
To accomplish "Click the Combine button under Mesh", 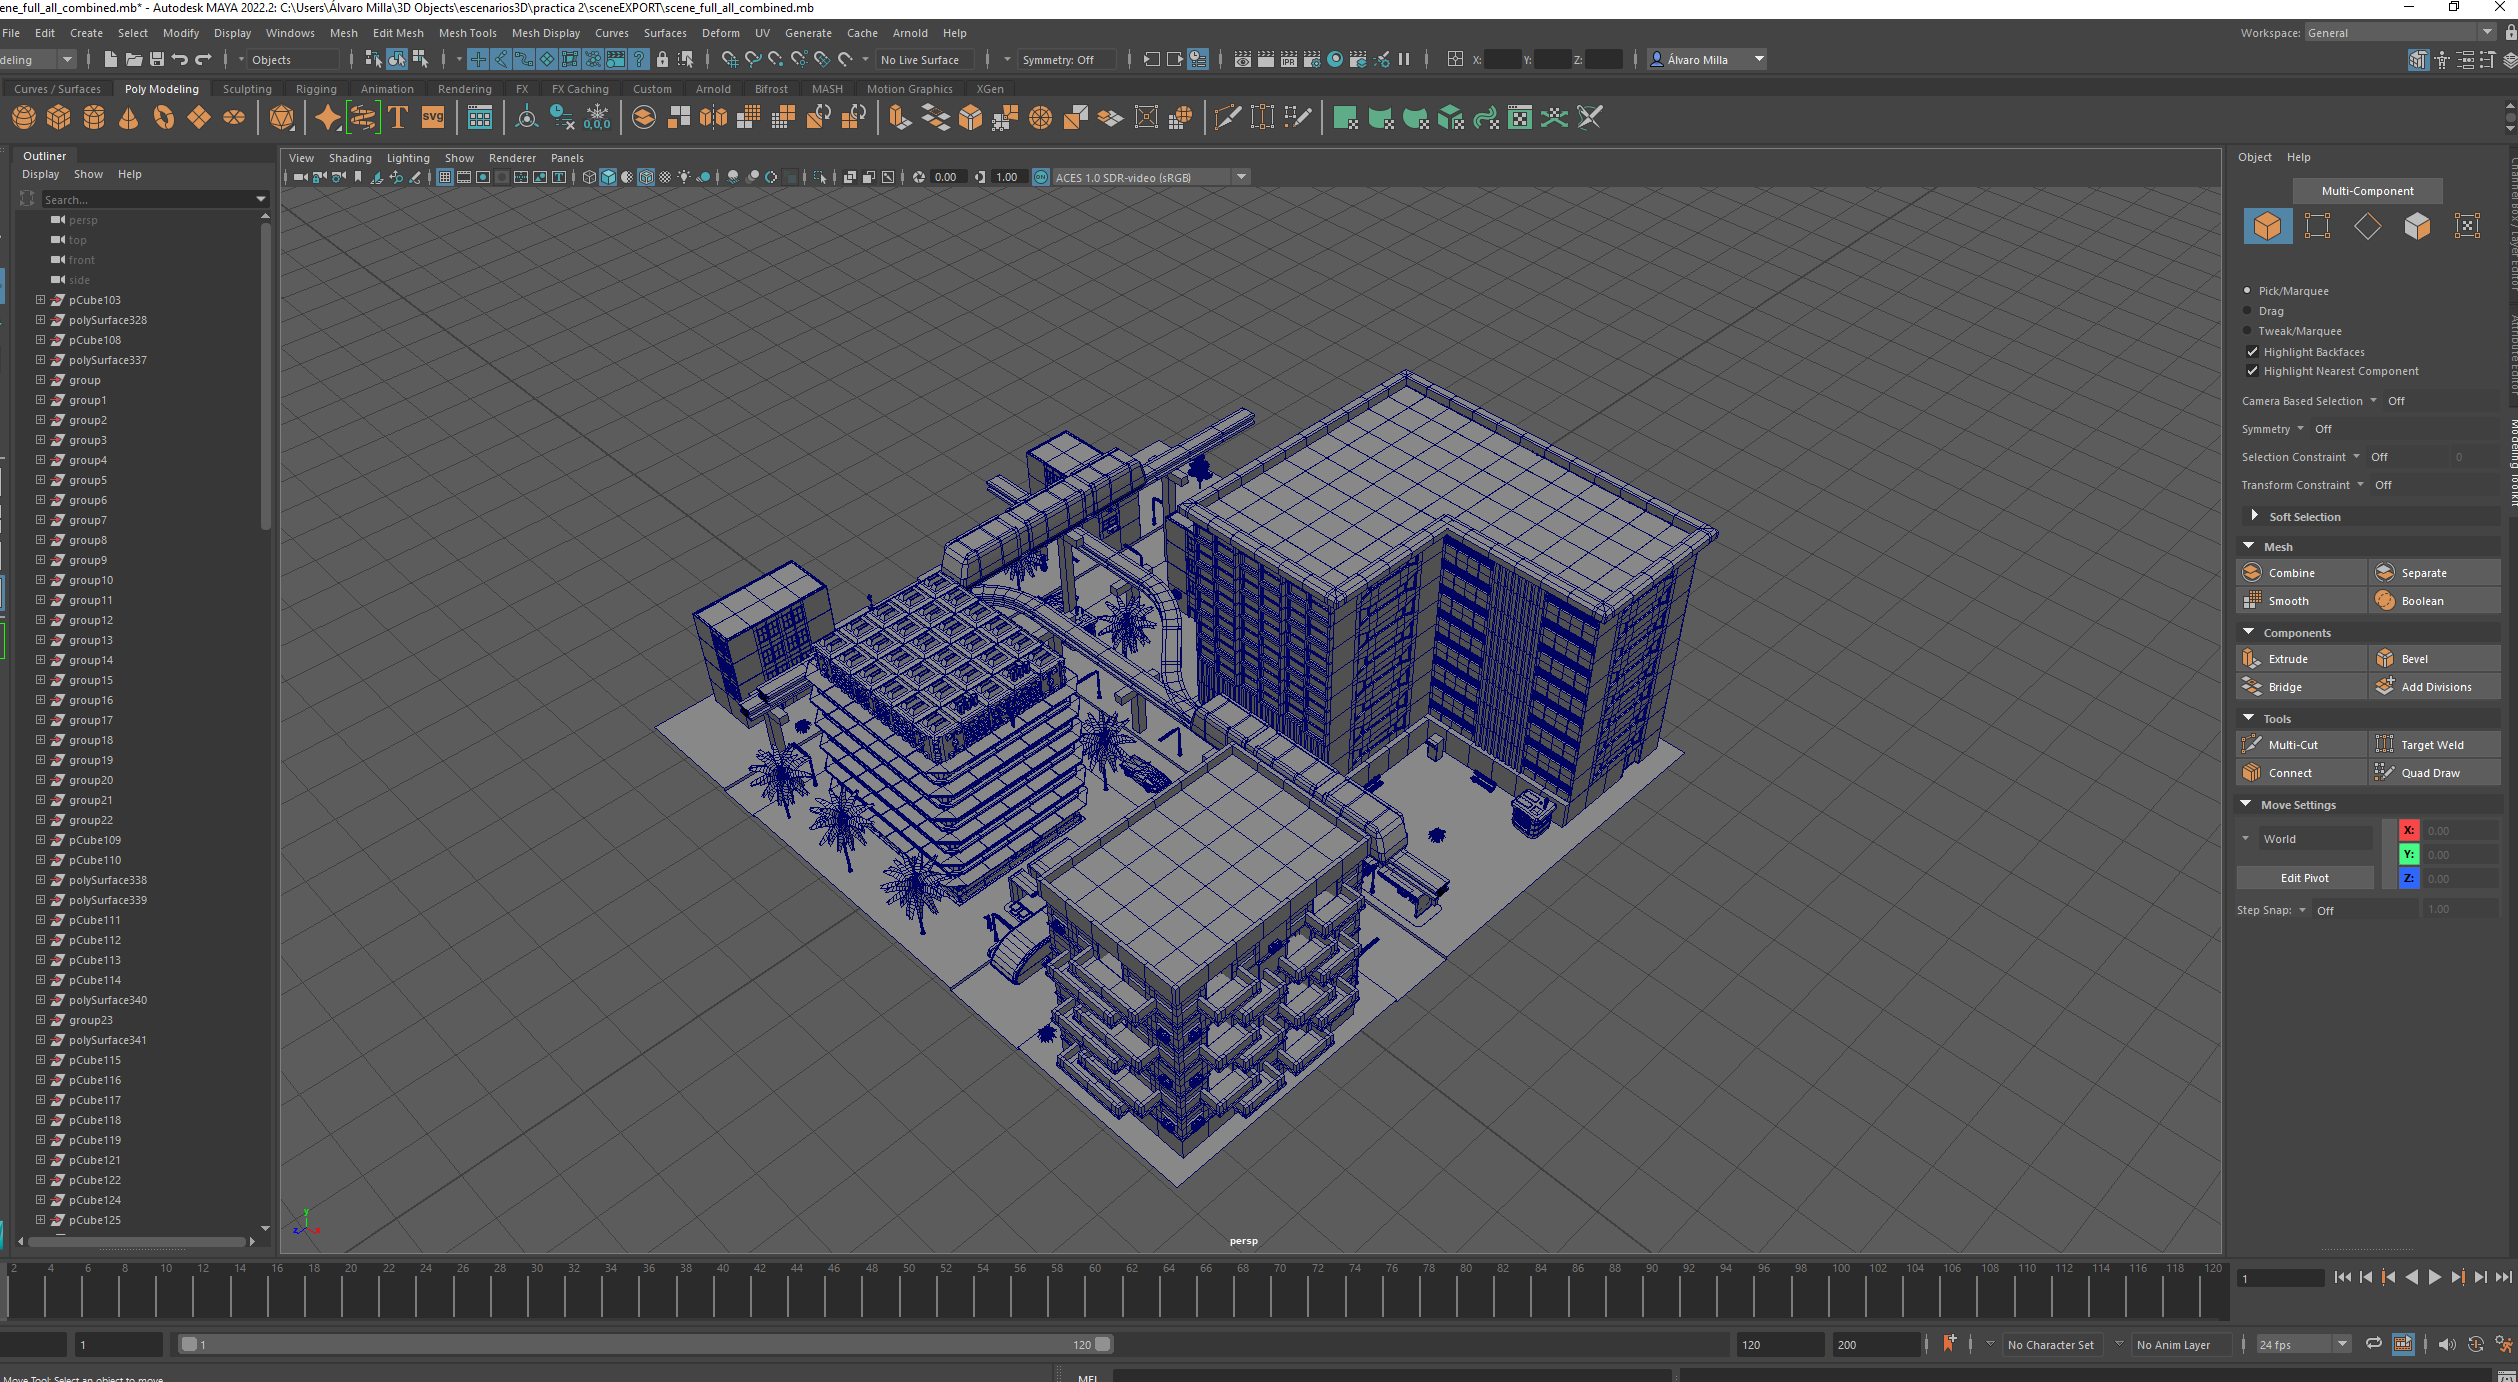I will (2299, 572).
